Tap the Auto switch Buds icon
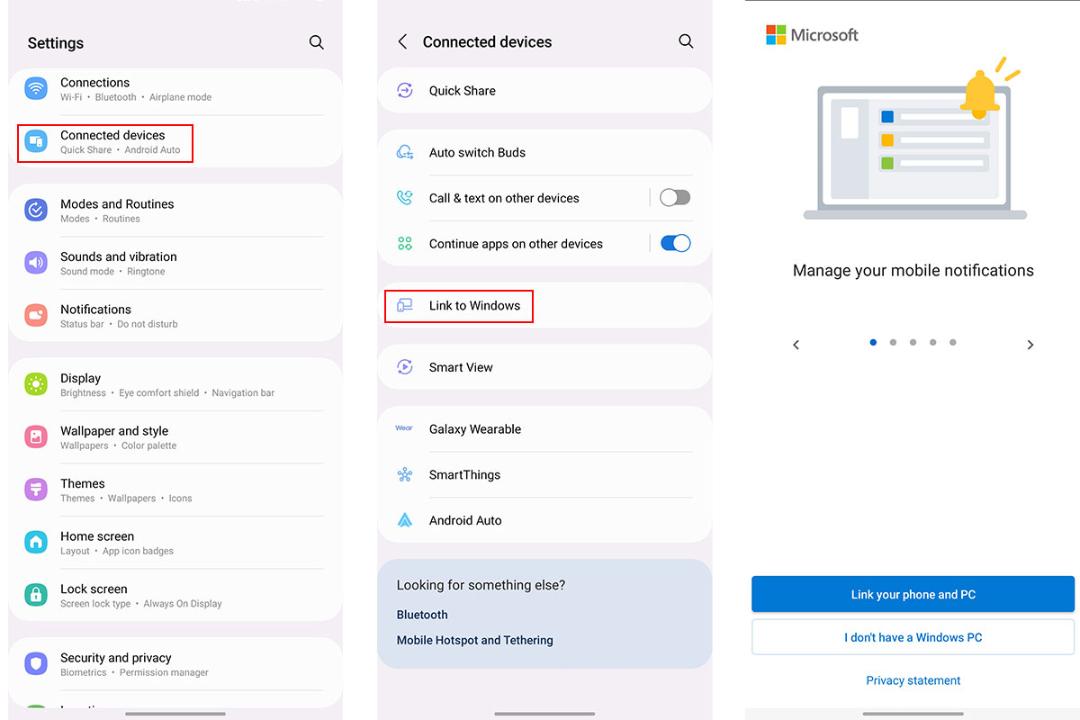 (x=405, y=152)
